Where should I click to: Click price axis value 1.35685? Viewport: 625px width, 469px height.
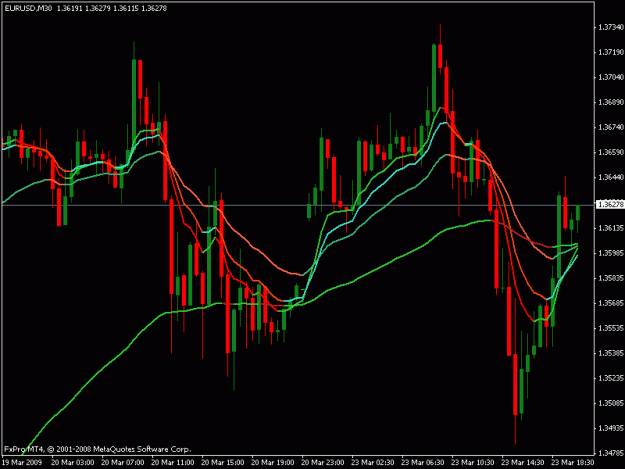coord(610,303)
